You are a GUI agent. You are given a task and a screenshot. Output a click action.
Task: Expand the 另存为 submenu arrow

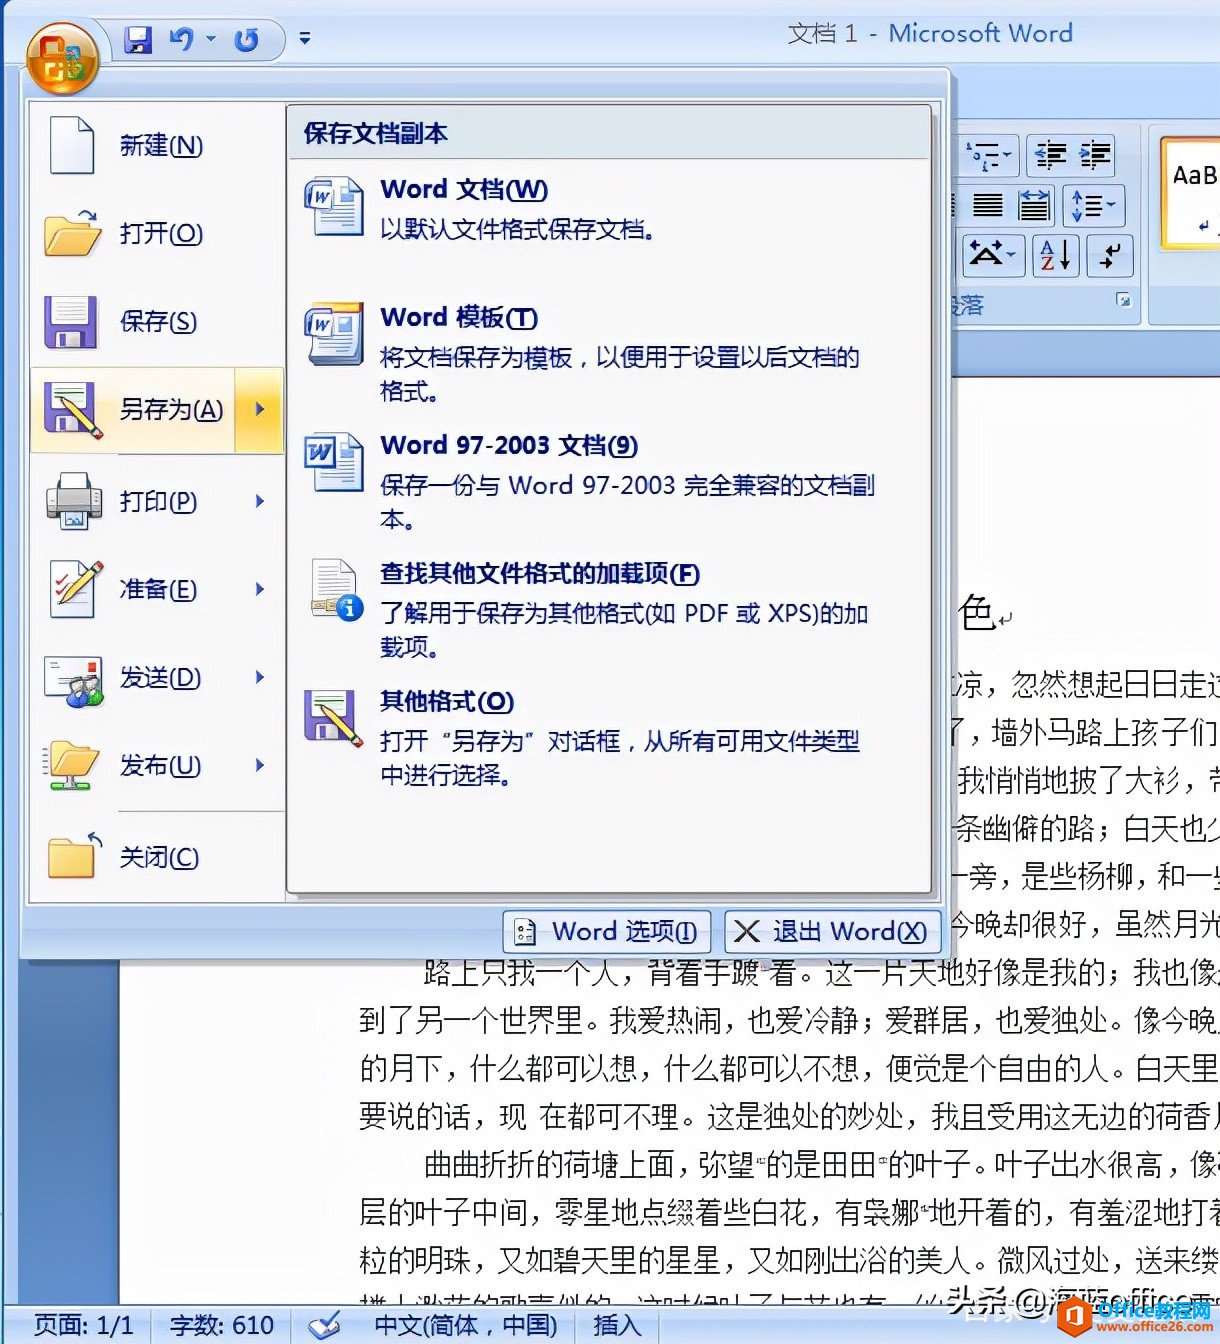click(260, 409)
